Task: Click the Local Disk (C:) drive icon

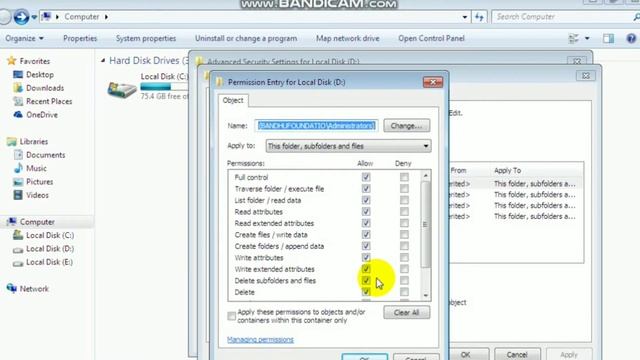Action: [x=122, y=89]
